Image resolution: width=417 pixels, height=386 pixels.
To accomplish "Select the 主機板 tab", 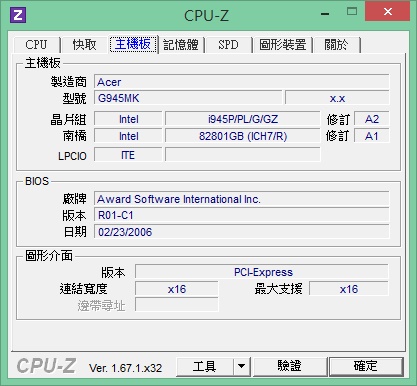I will [x=133, y=44].
